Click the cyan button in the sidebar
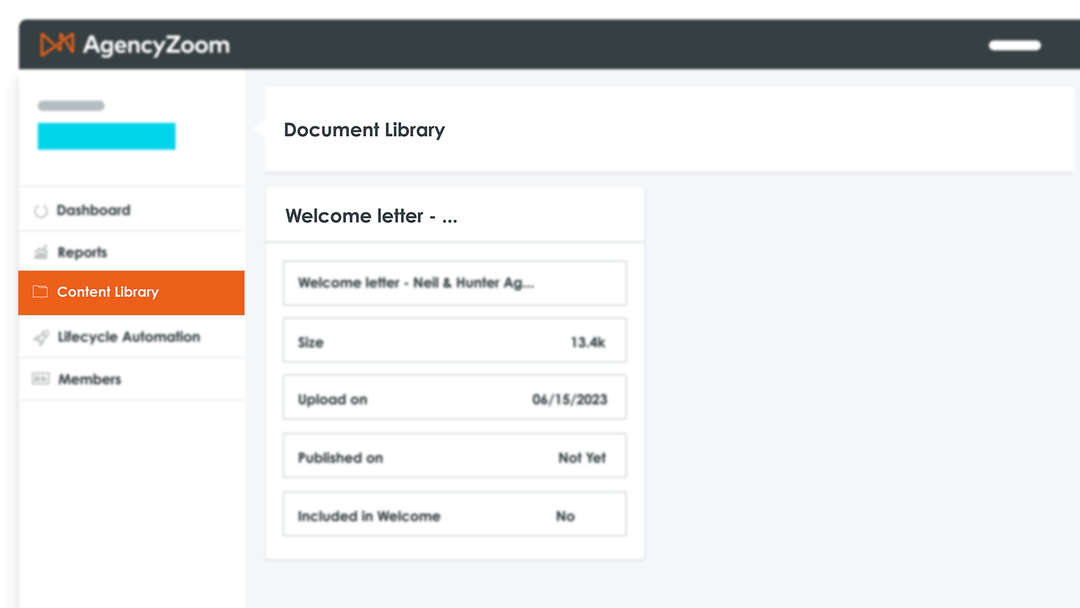The height and width of the screenshot is (608, 1080). coord(106,136)
